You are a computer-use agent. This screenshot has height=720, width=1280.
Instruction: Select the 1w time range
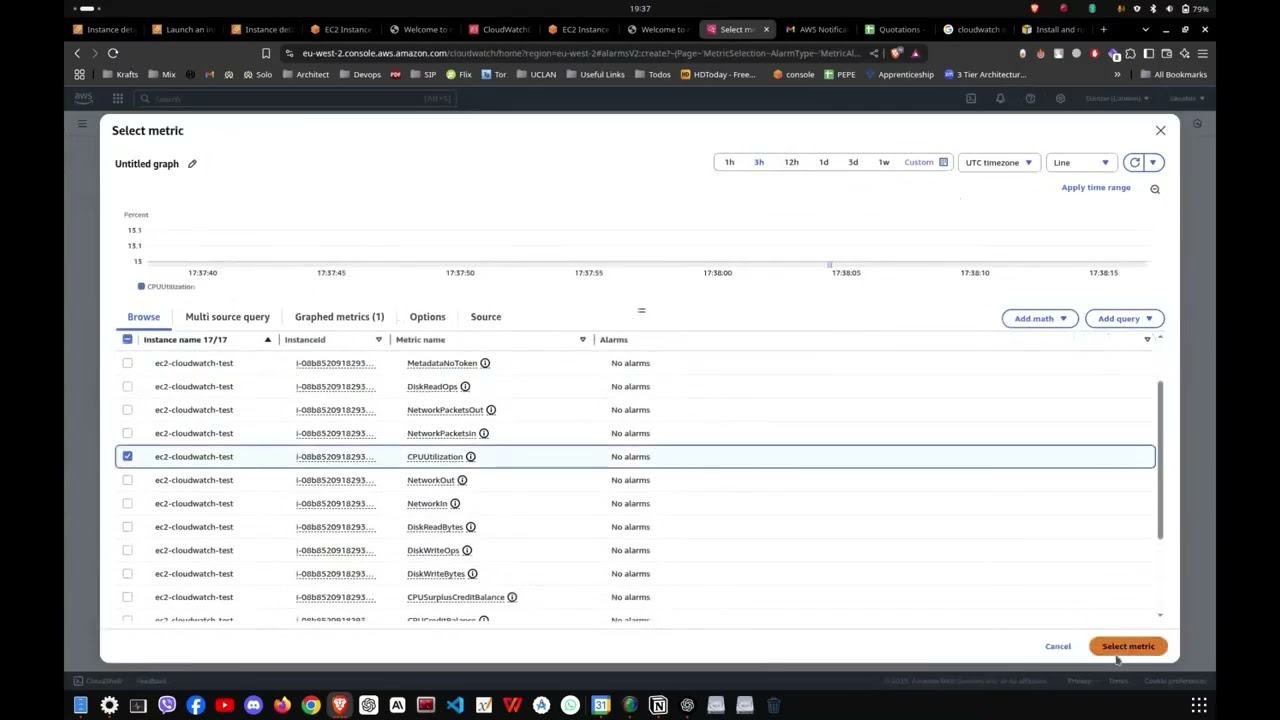tap(884, 162)
